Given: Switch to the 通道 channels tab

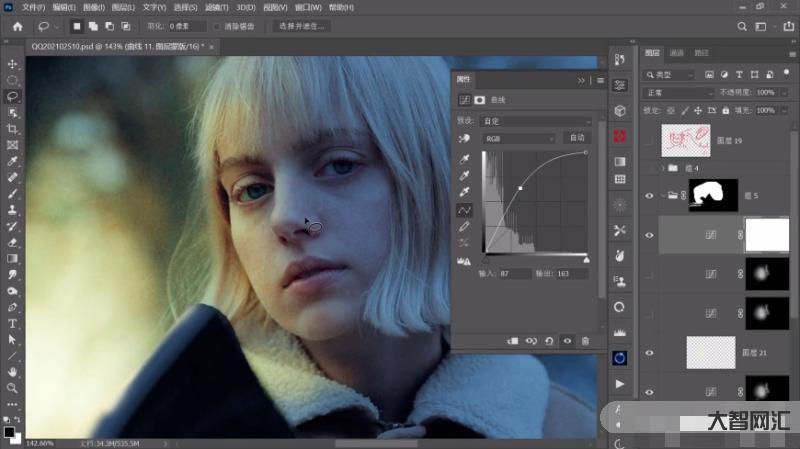Looking at the screenshot, I should tap(677, 52).
